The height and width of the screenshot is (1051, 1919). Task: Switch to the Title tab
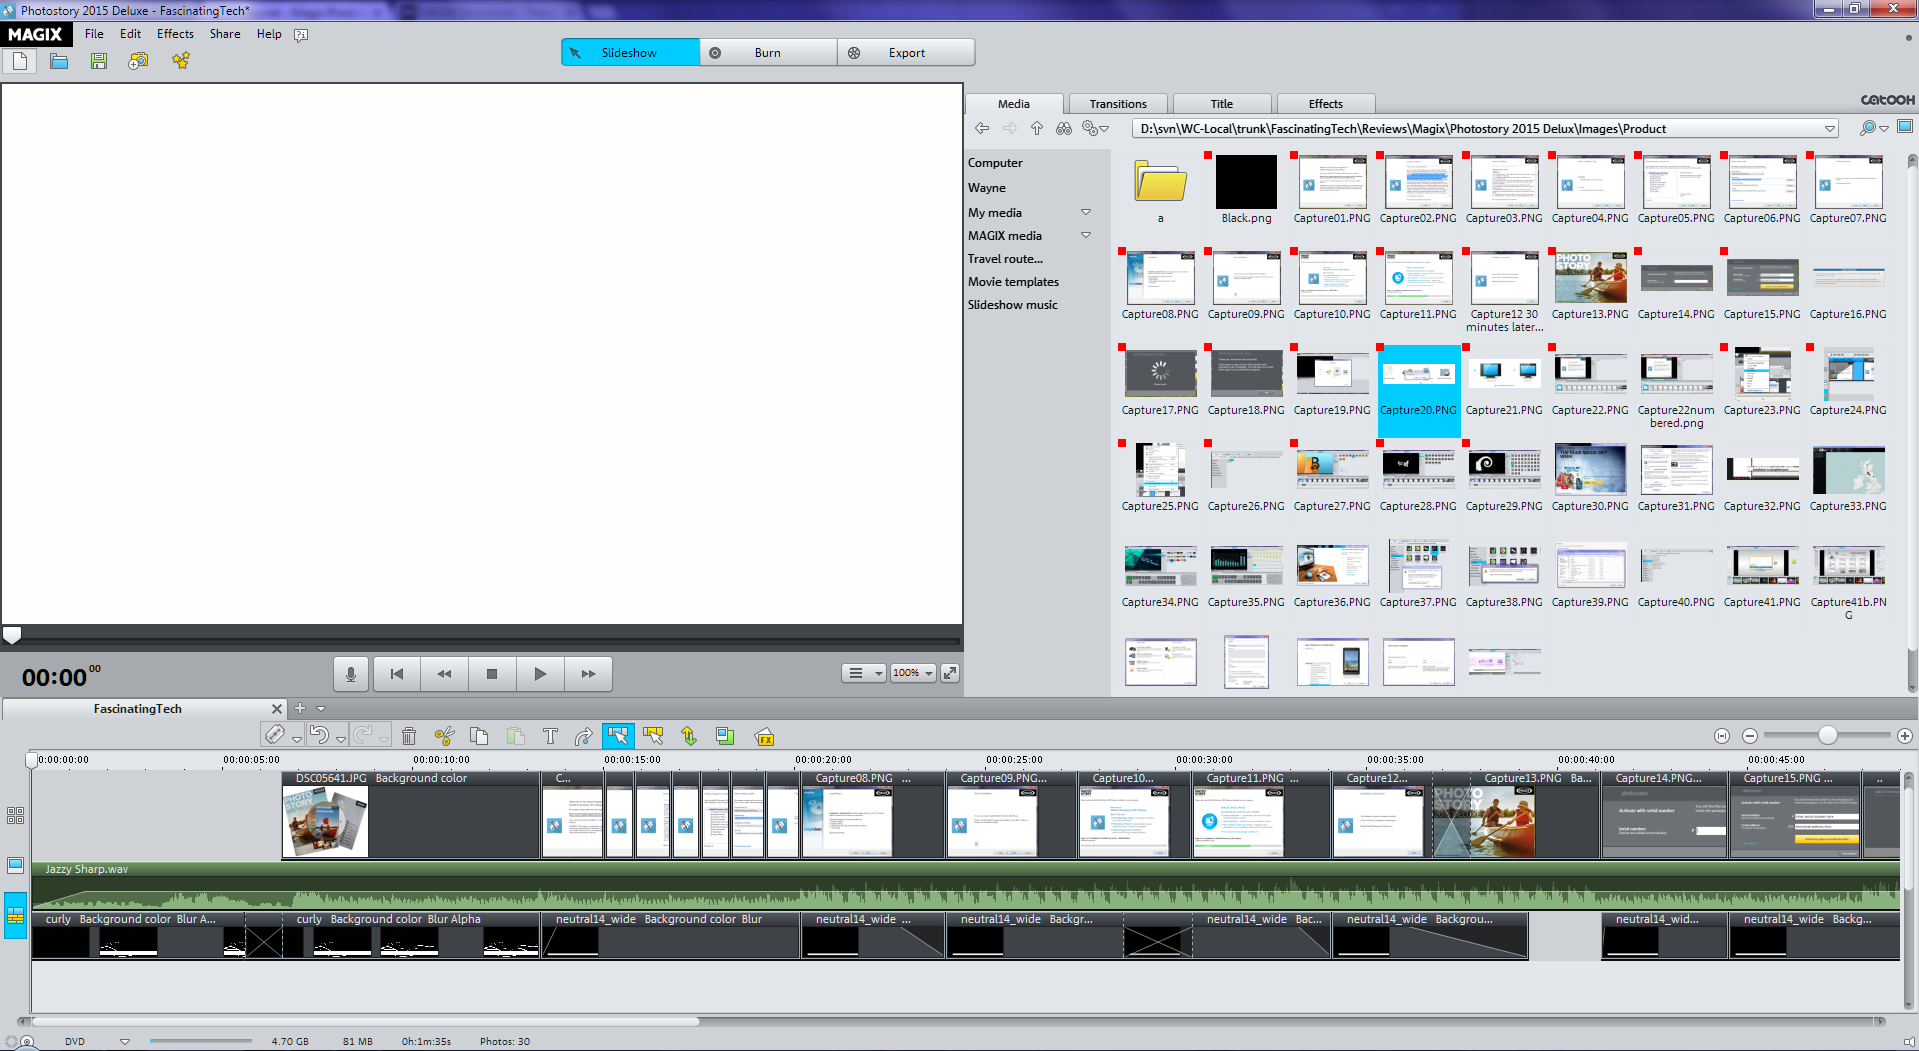click(x=1222, y=104)
